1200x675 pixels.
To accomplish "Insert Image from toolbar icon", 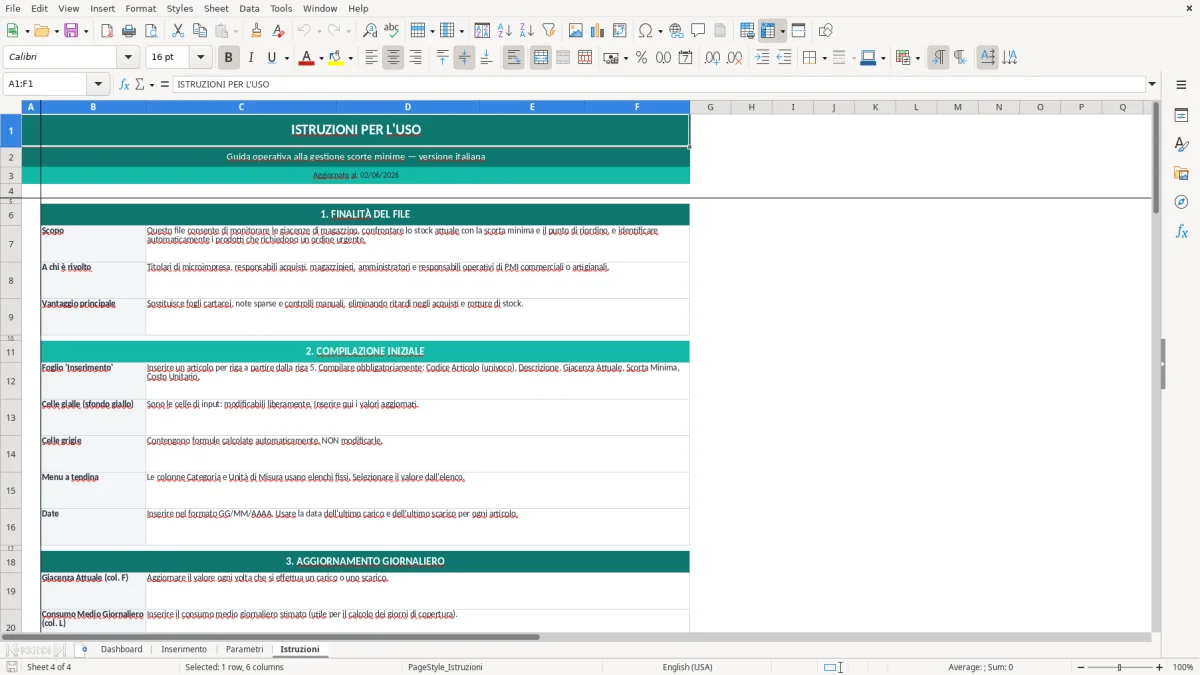I will pyautogui.click(x=576, y=31).
